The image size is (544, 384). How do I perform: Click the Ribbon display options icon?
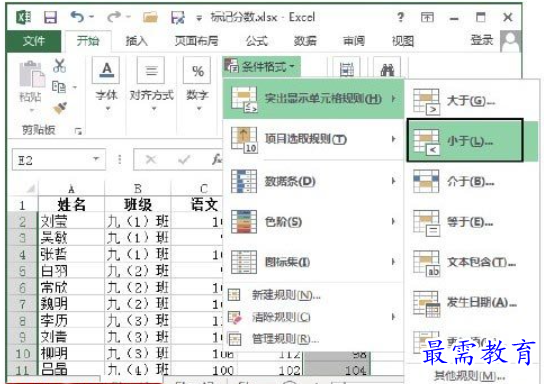(427, 17)
